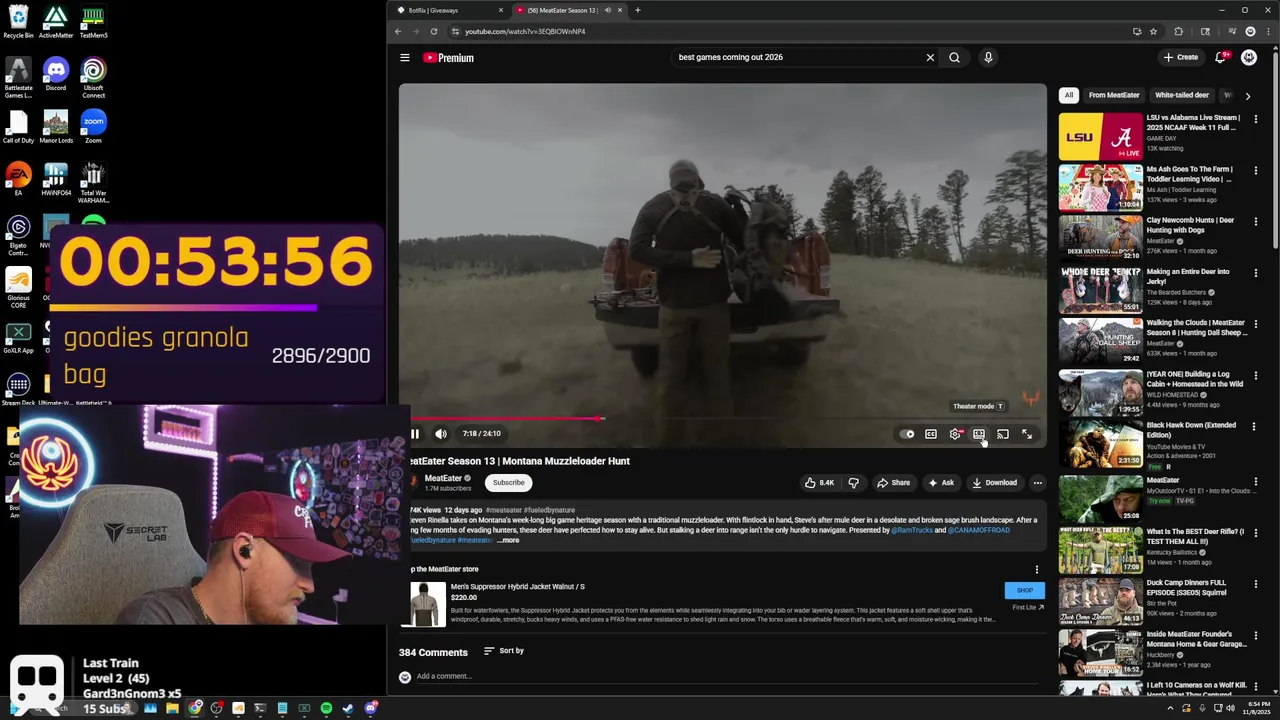Open Zoom desktop shortcut
Viewport: 1280px width, 720px height.
[93, 127]
